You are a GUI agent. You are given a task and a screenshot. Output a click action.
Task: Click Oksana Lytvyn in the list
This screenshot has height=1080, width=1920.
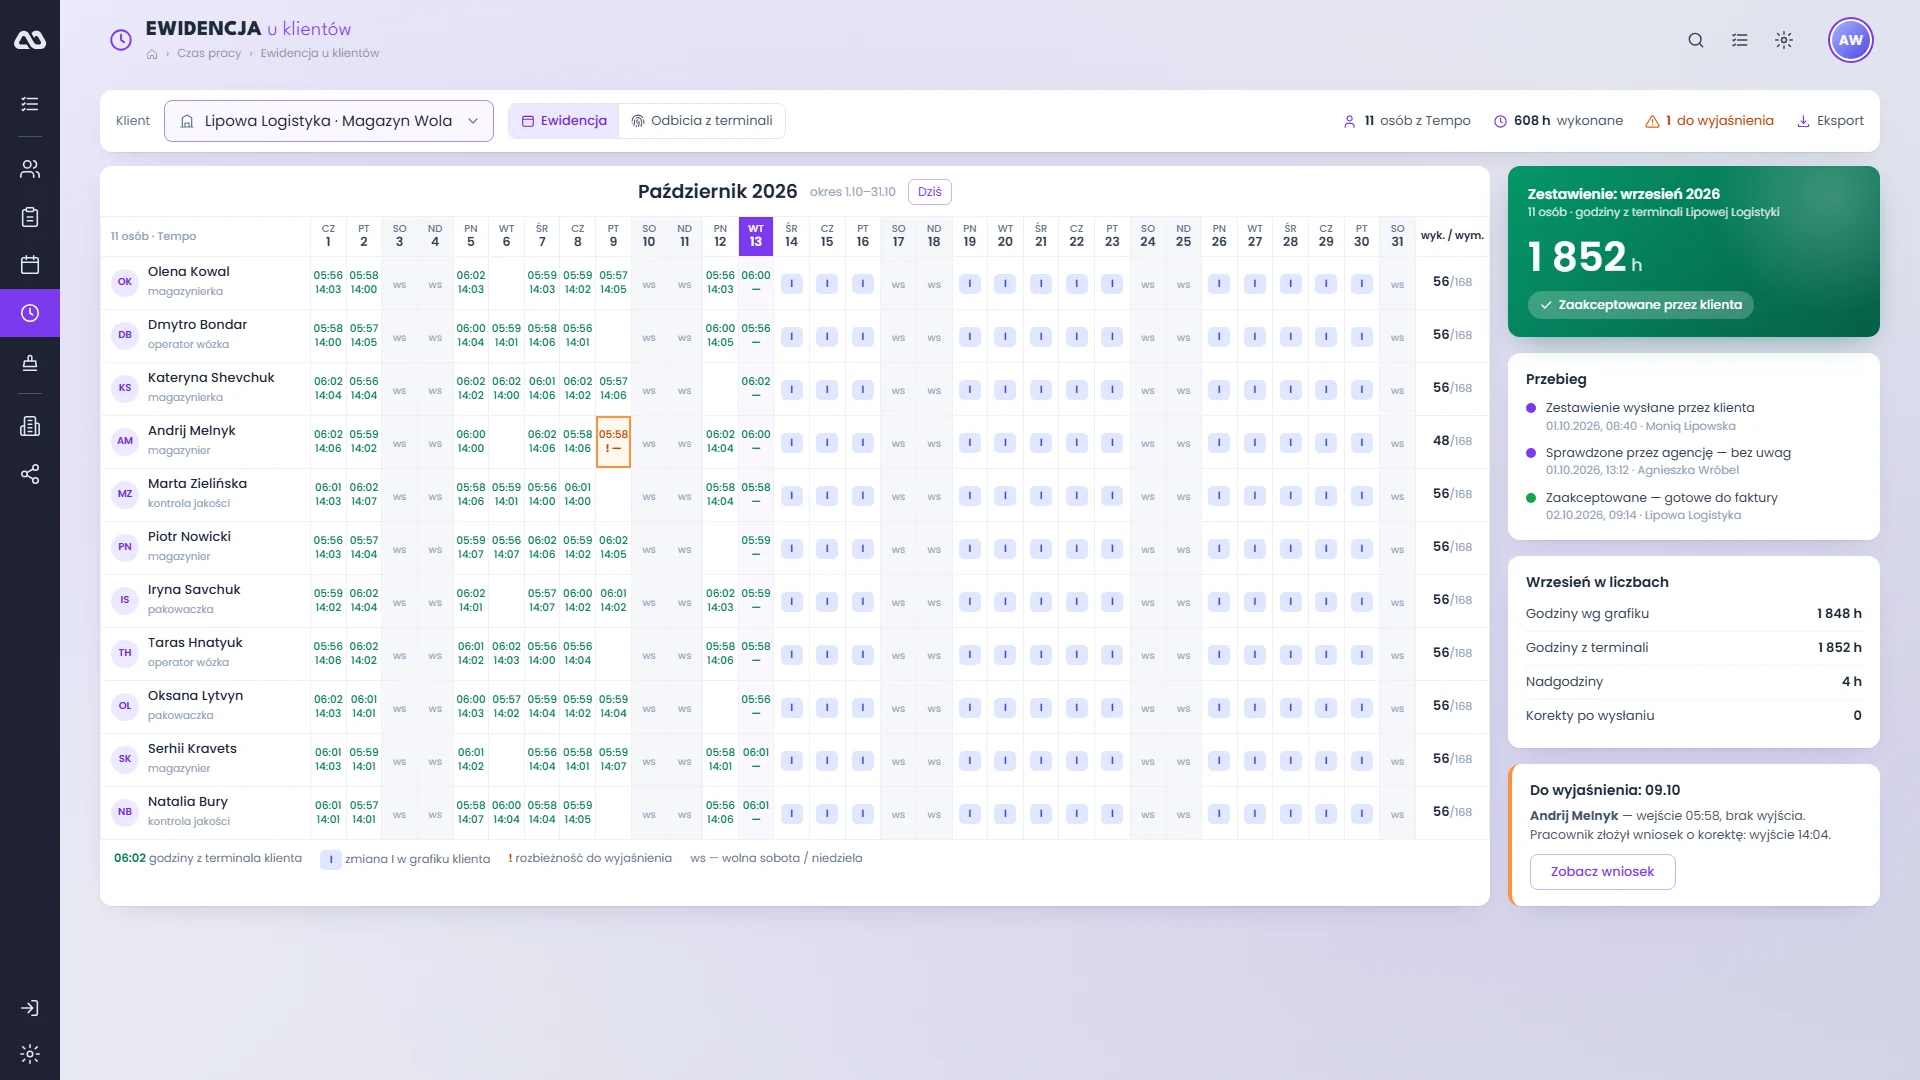tap(195, 696)
